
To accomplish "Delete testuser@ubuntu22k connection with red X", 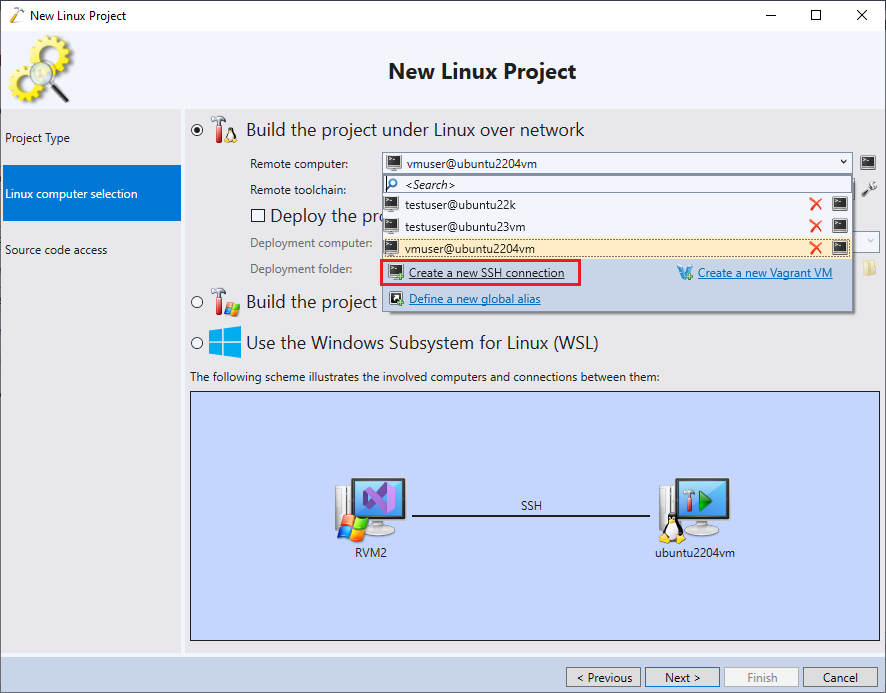I will (815, 204).
